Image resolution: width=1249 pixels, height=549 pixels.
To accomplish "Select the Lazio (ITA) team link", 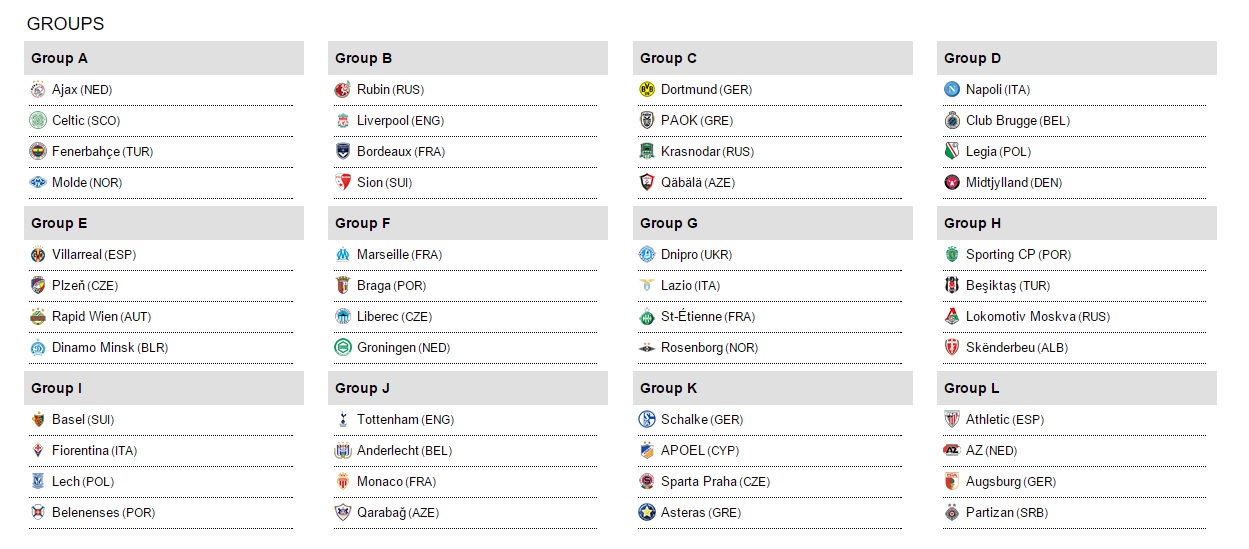I will point(690,286).
